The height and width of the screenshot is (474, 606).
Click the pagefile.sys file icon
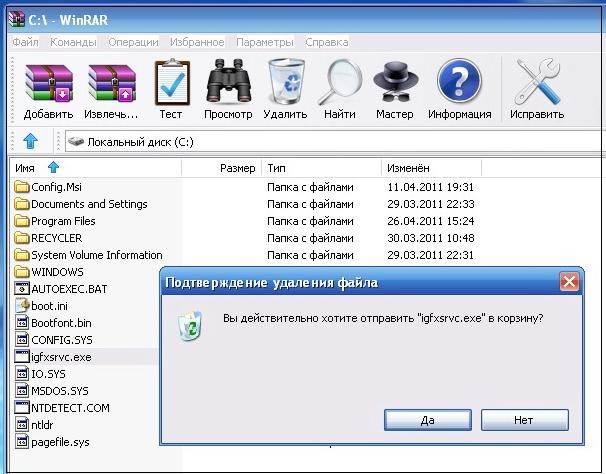click(22, 442)
